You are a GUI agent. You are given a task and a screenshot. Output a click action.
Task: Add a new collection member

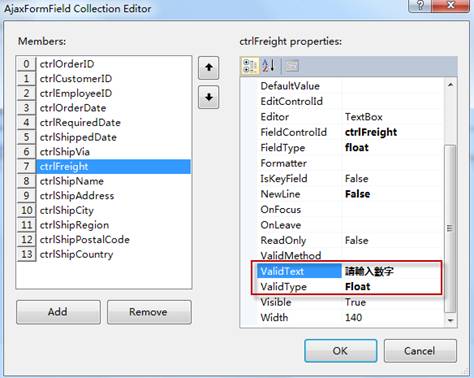pos(58,312)
